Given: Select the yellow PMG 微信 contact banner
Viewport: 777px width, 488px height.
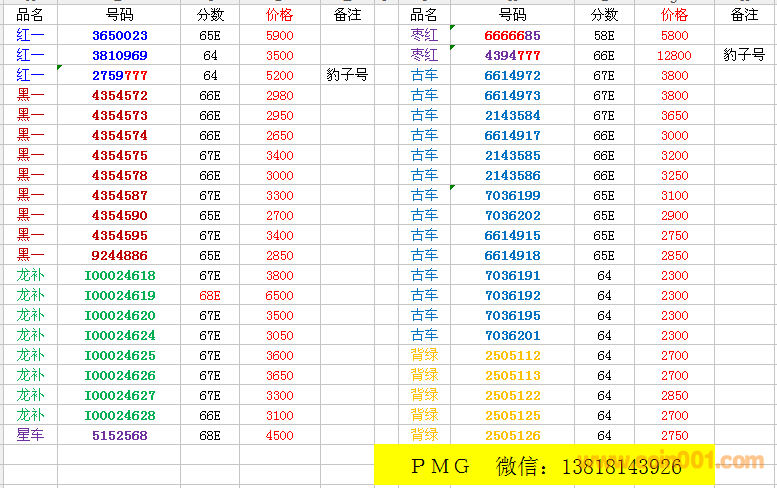Looking at the screenshot, I should coord(544,466).
